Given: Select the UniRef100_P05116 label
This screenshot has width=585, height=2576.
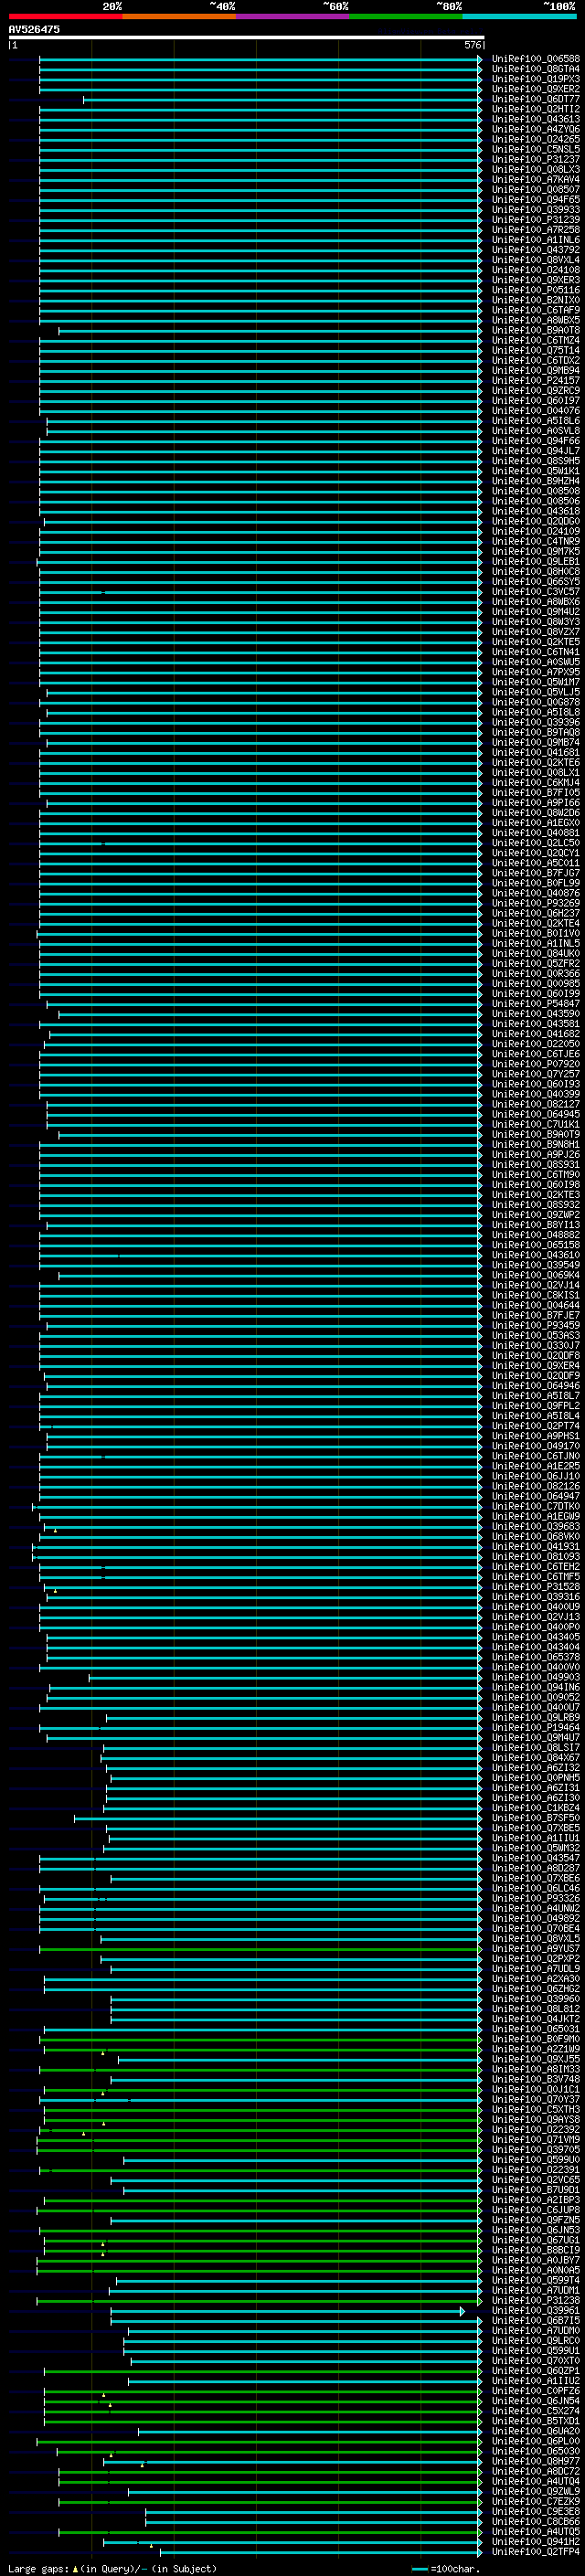Looking at the screenshot, I should pyautogui.click(x=536, y=290).
